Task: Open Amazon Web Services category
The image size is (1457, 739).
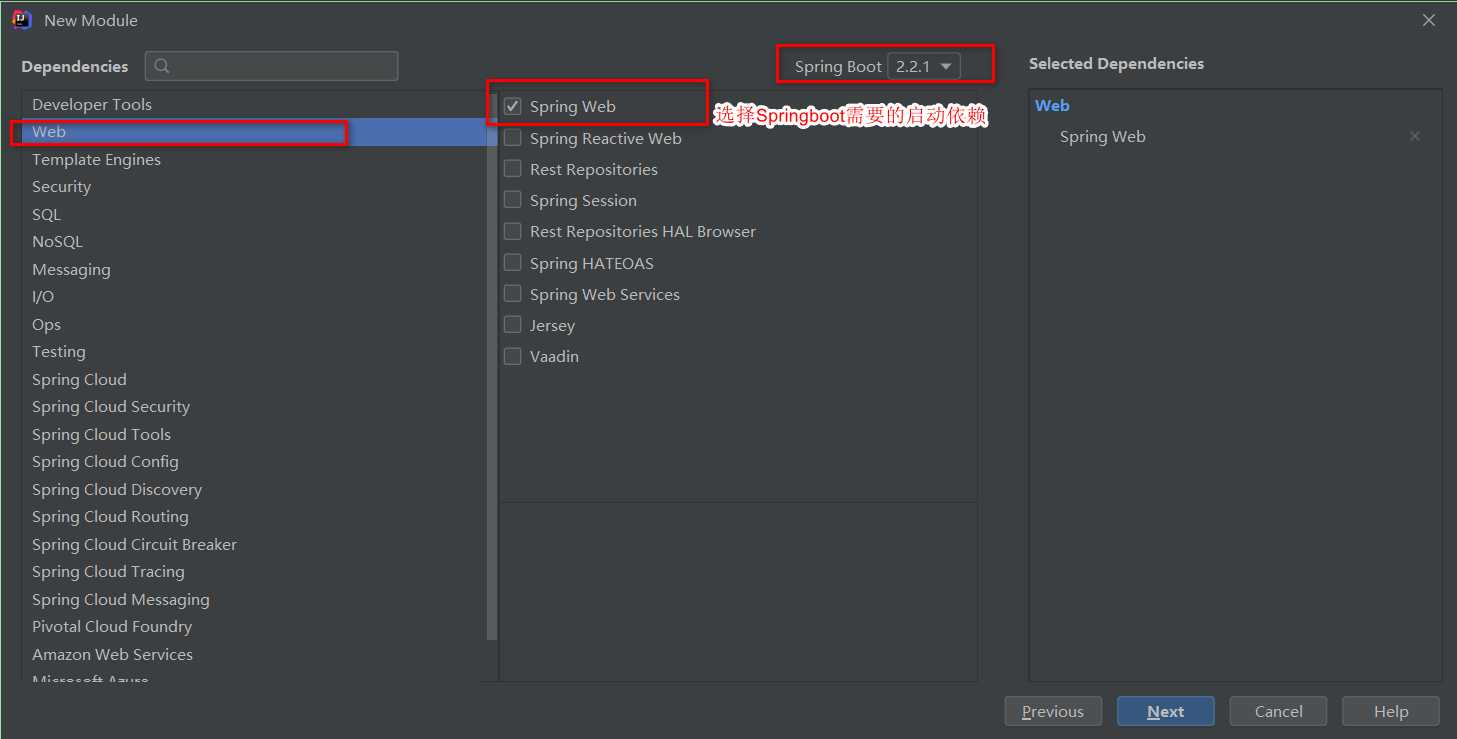Action: click(x=254, y=654)
